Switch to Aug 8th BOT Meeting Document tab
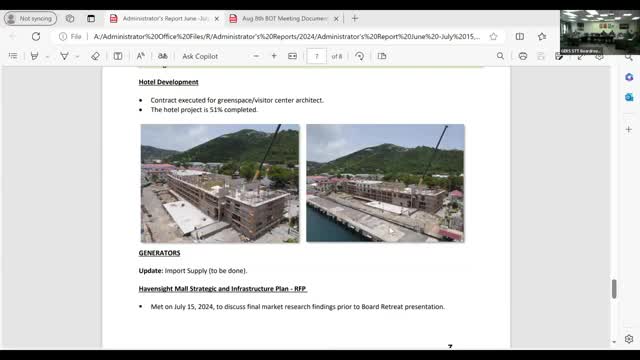 tap(284, 18)
